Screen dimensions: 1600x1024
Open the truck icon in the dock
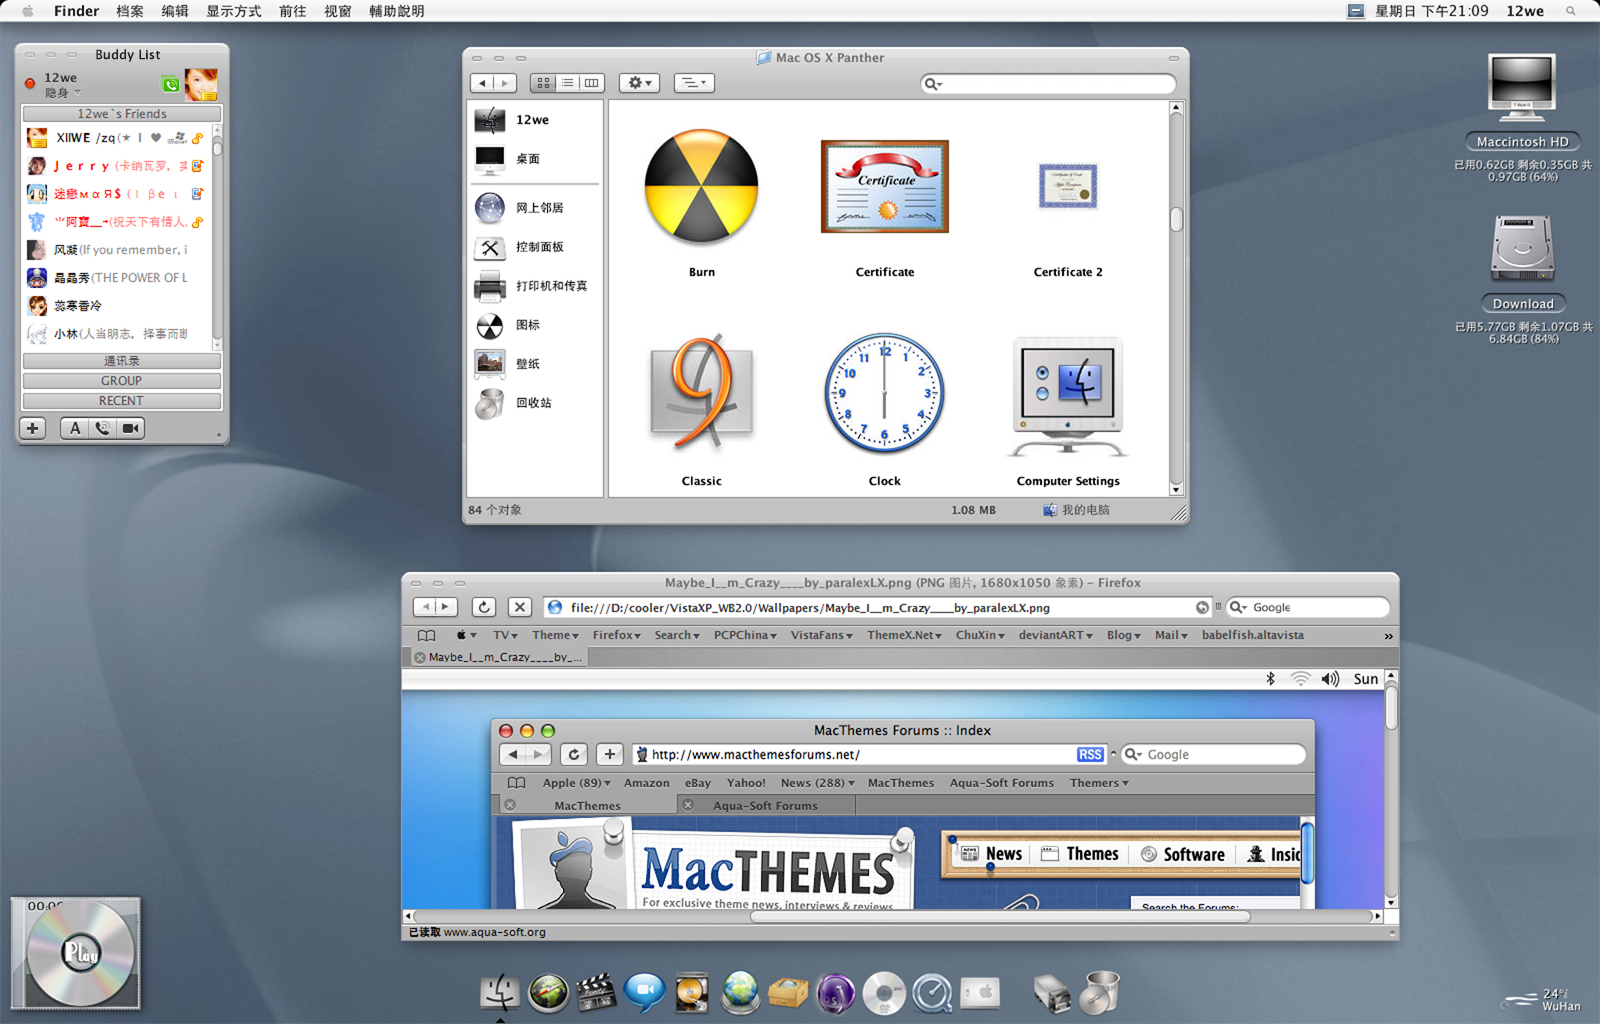pos(1052,993)
